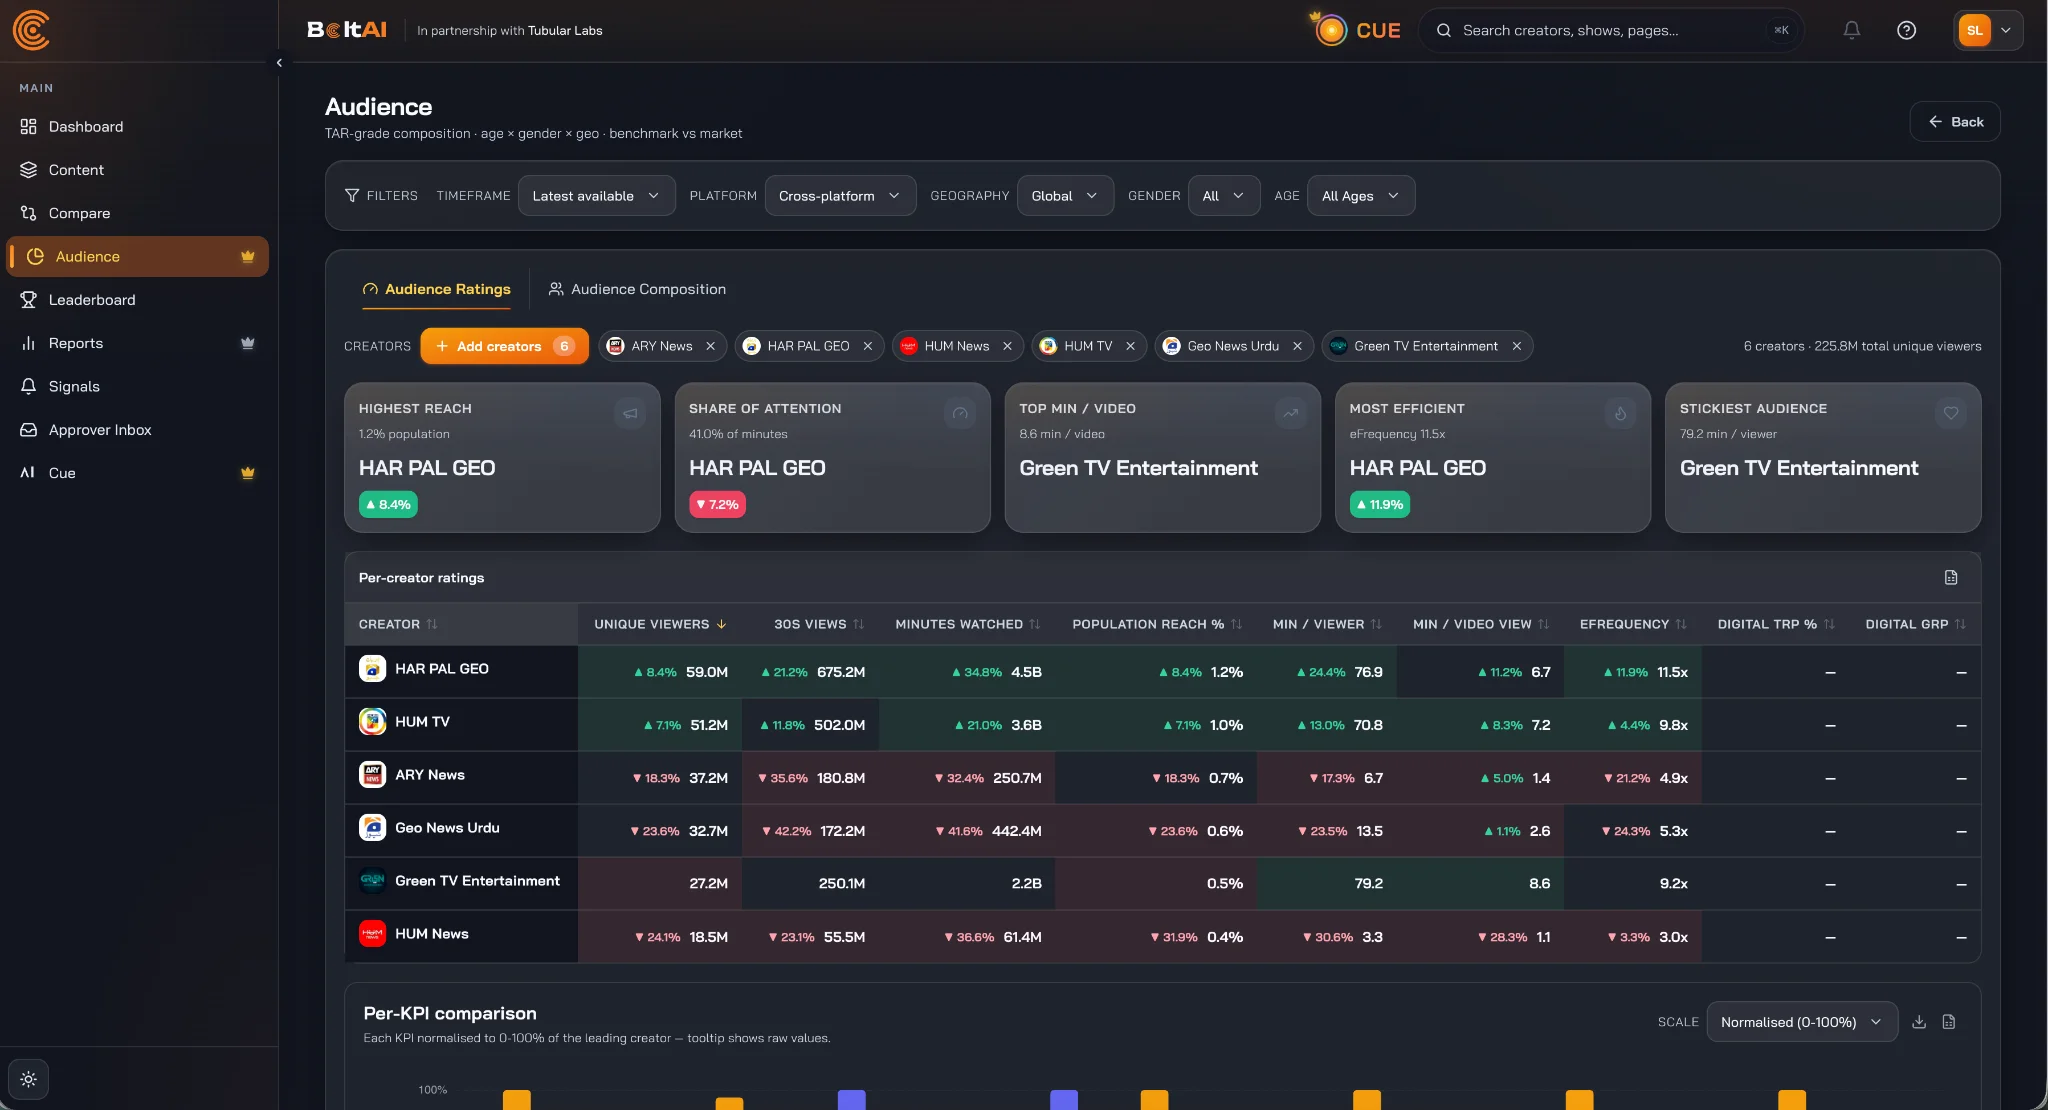The height and width of the screenshot is (1110, 2048).
Task: Sort by Digital GRP column
Action: click(1915, 624)
